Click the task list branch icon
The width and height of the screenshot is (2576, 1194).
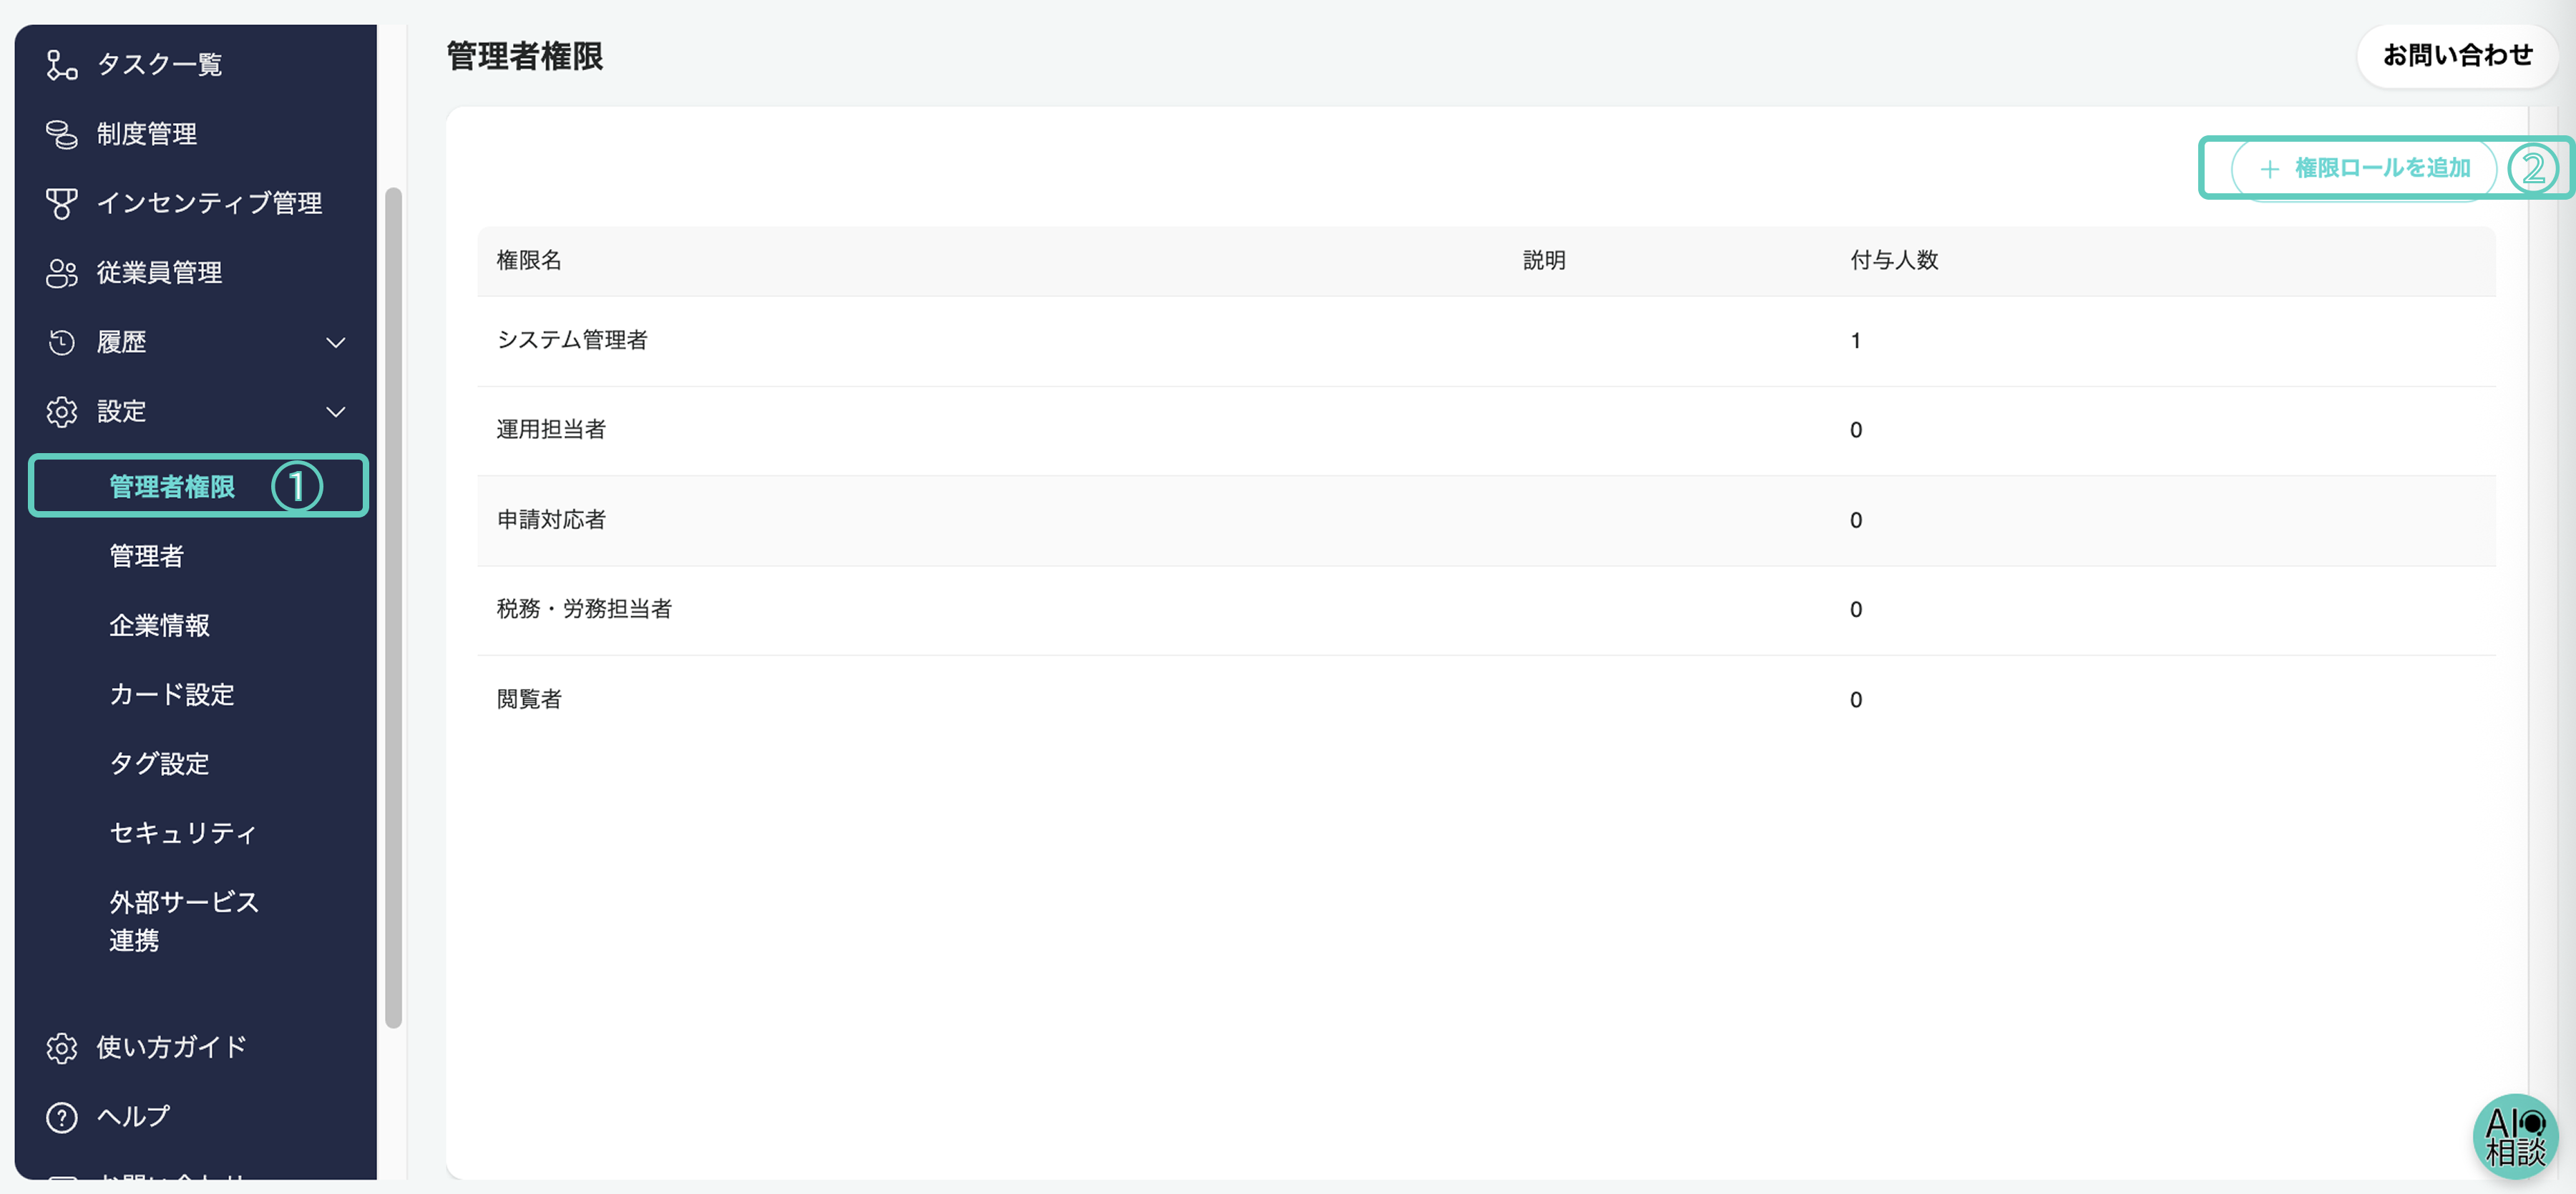(x=61, y=65)
